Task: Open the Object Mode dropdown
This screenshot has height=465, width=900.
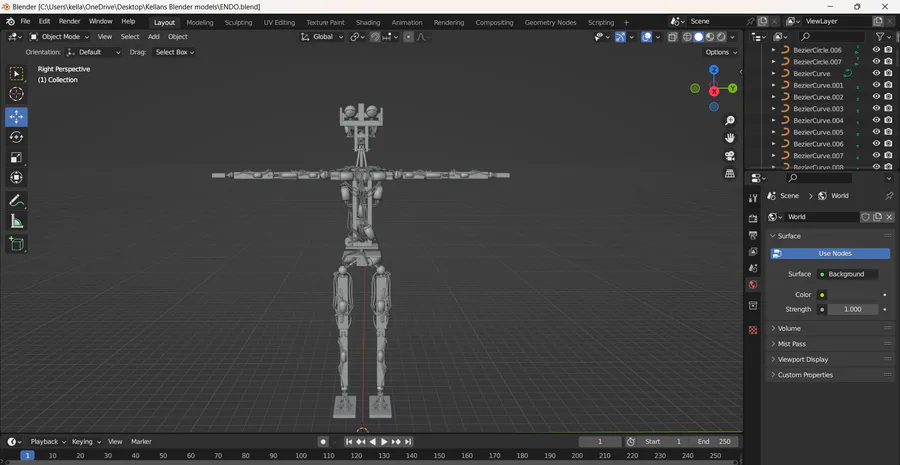Action: 60,37
